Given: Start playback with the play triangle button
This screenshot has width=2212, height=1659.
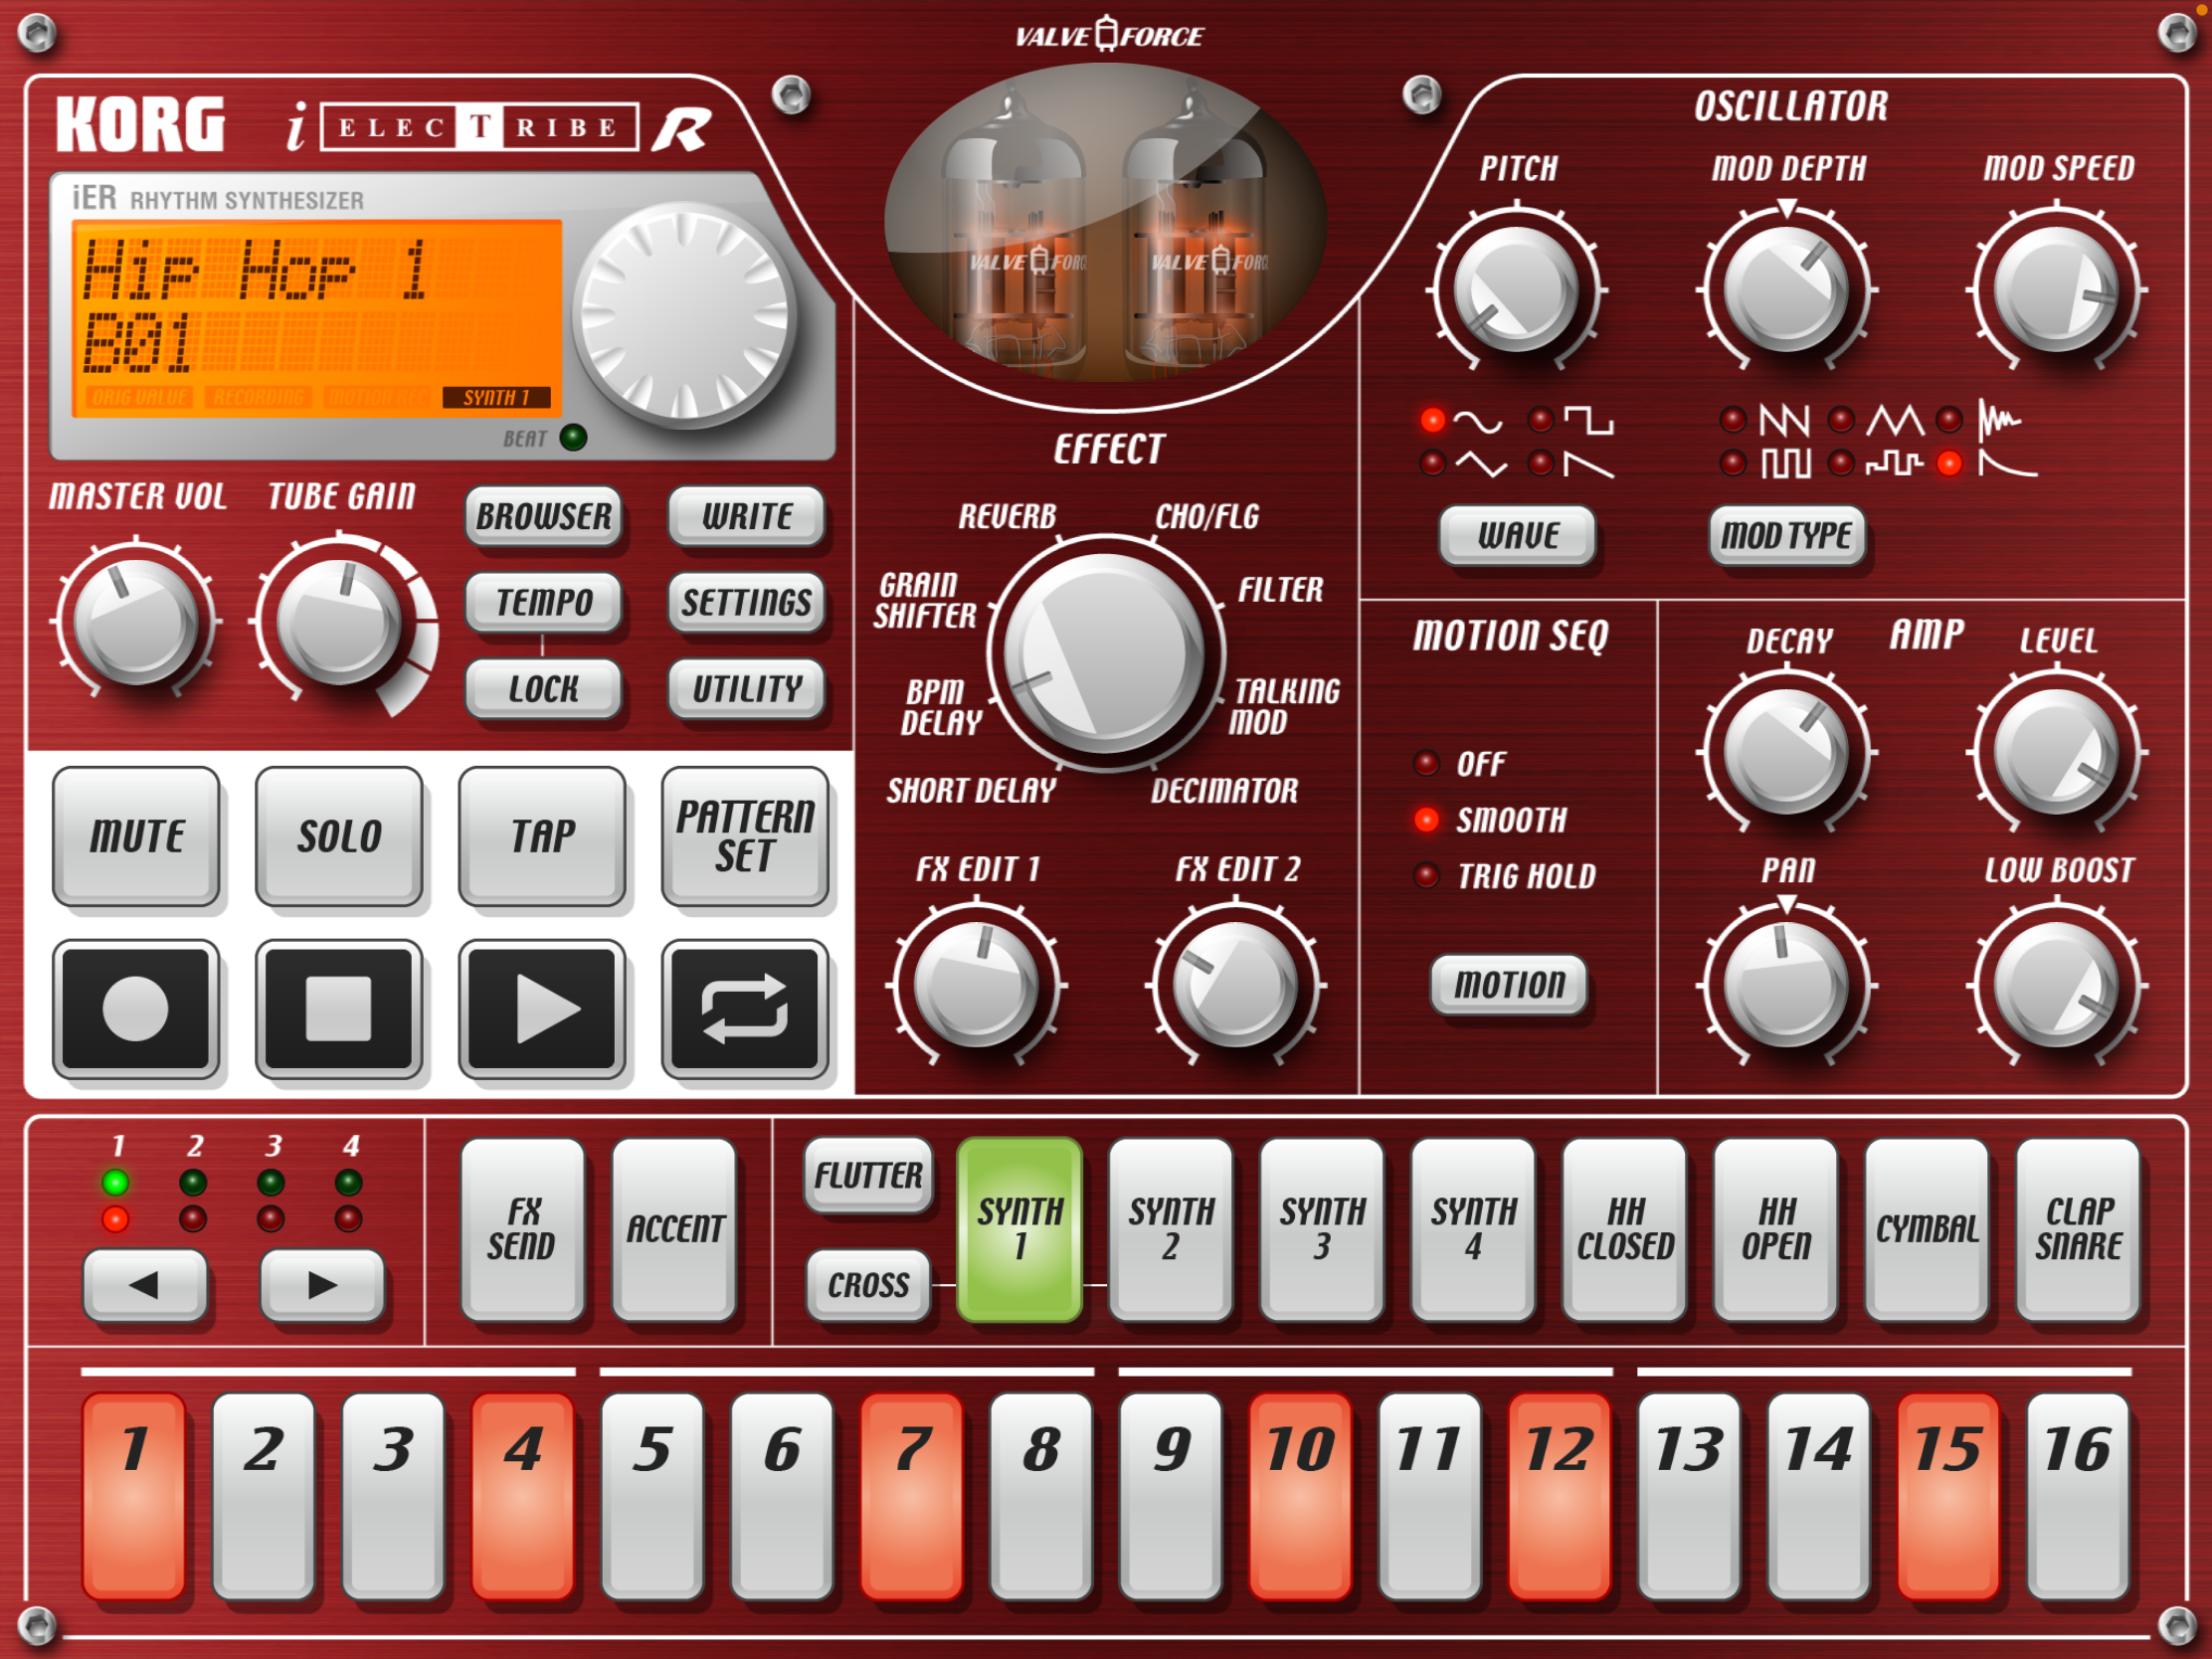Looking at the screenshot, I should point(542,1009).
